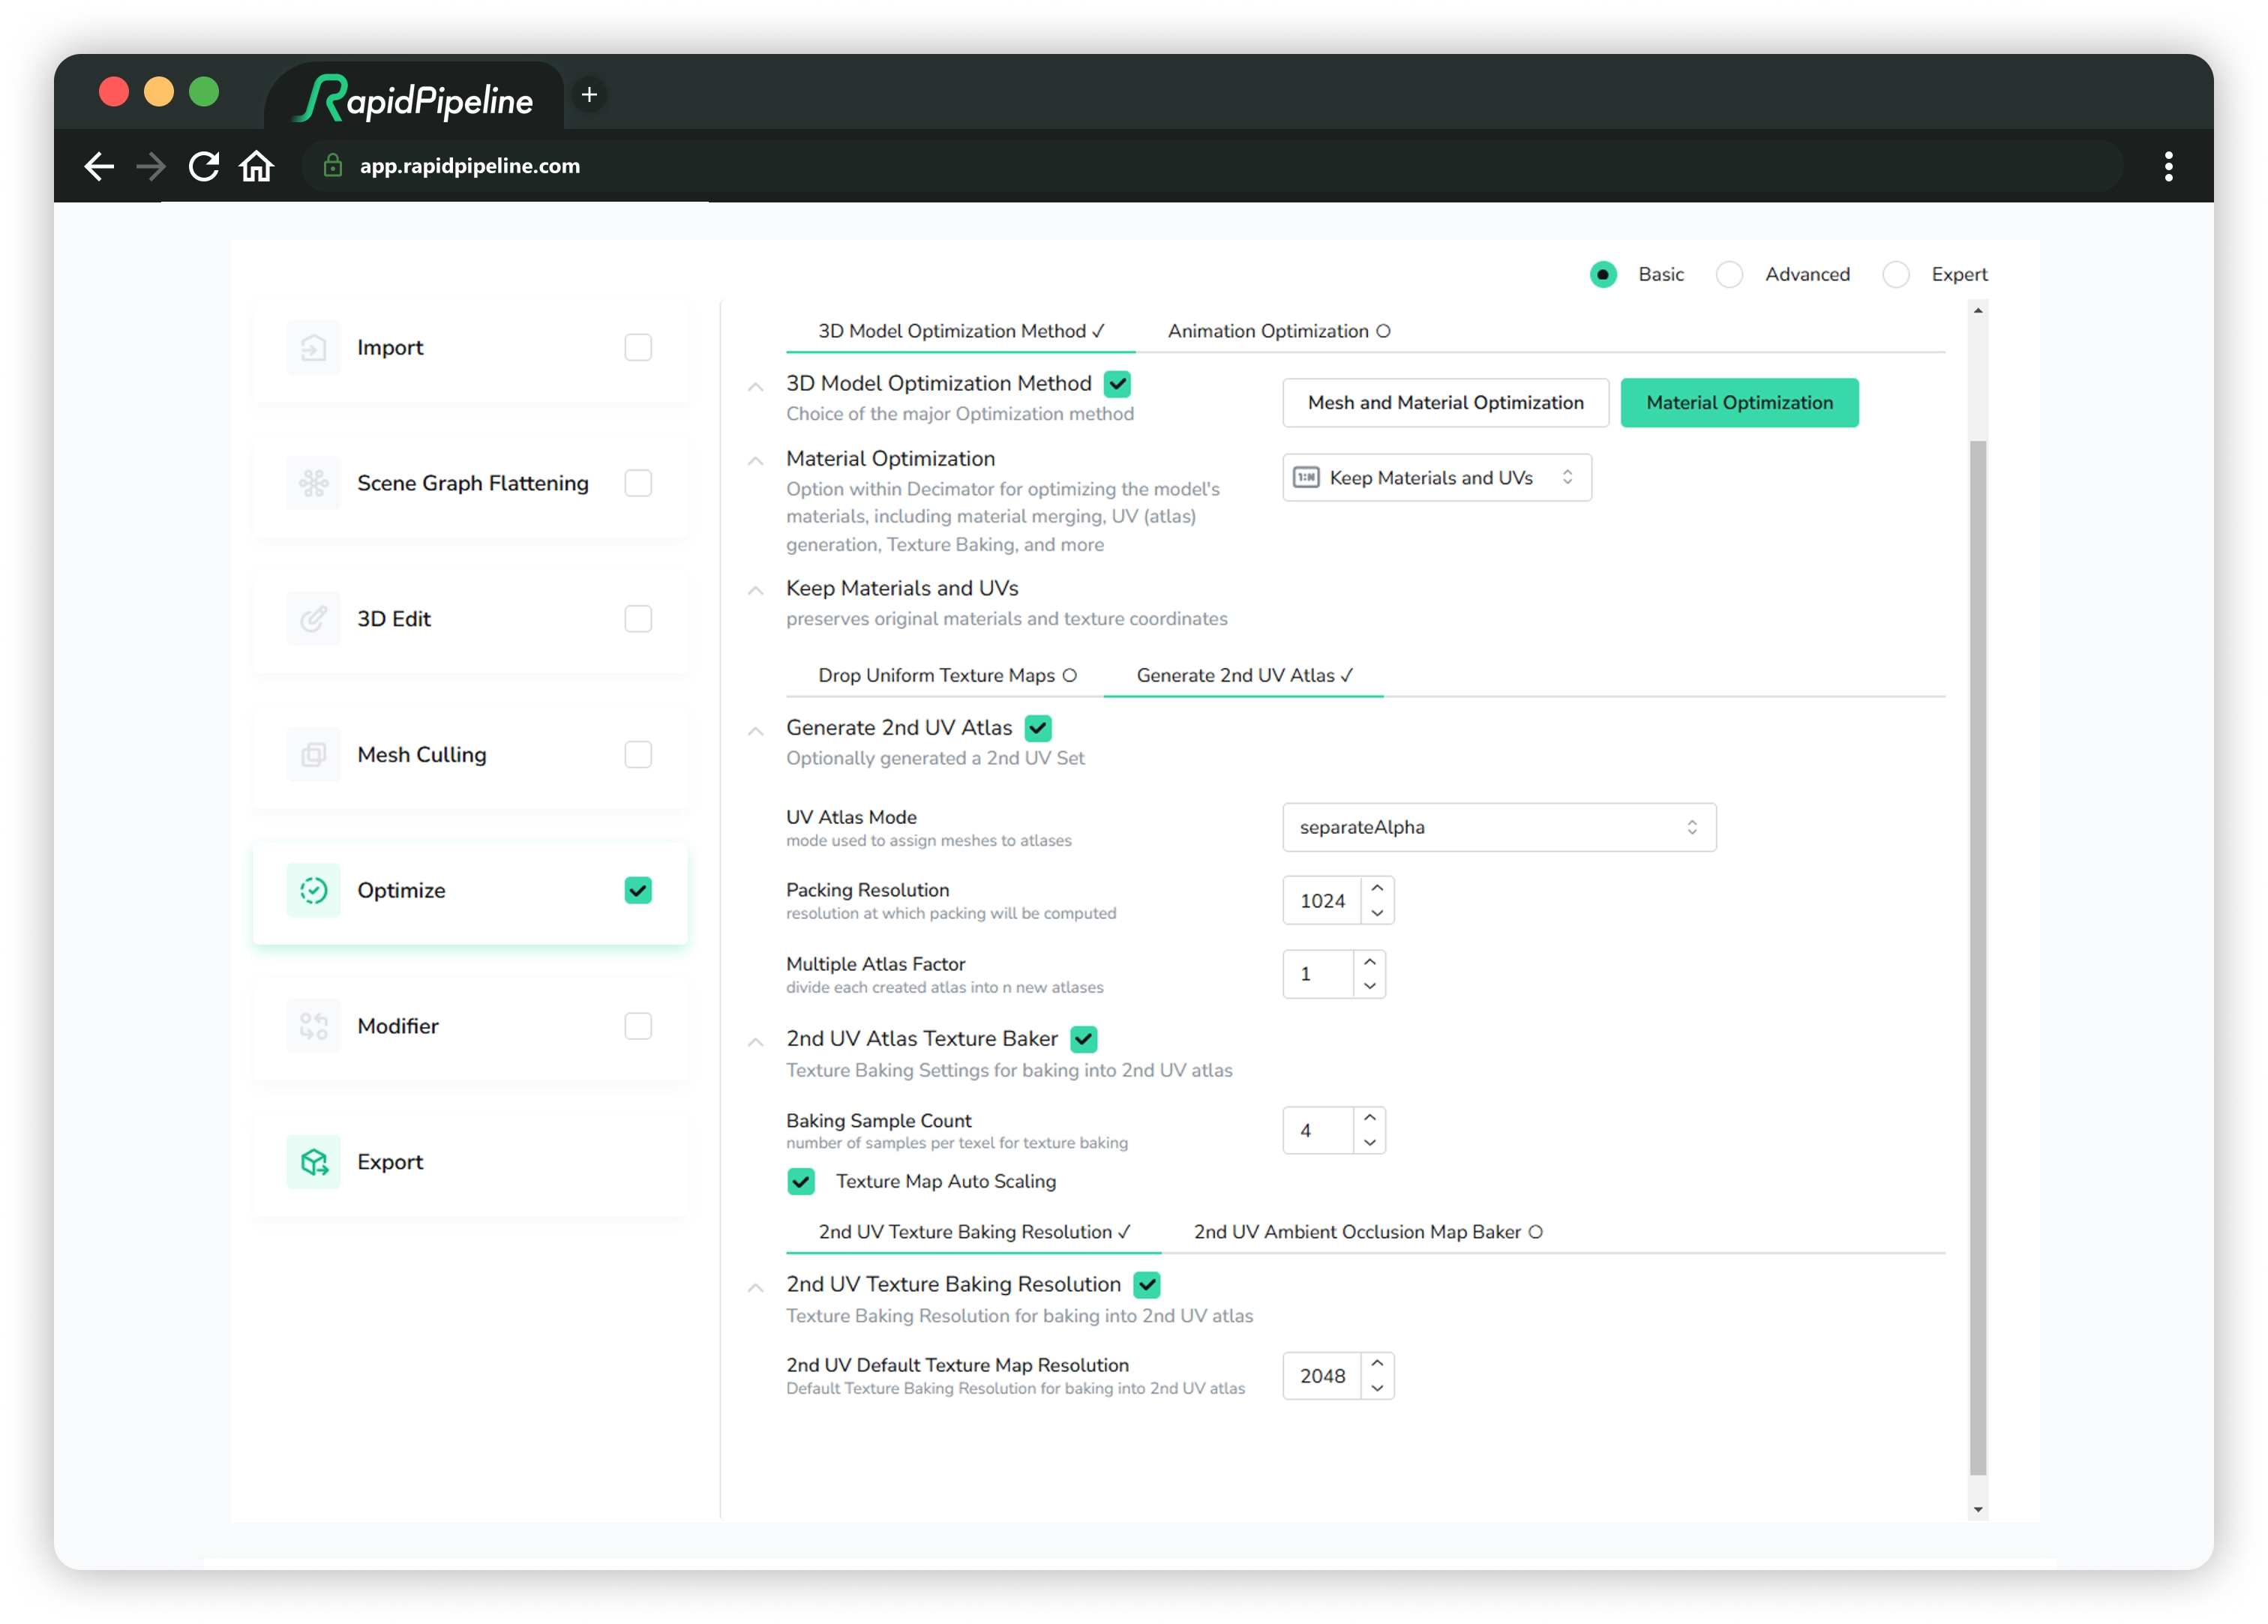
Task: Open Drop Uniform Texture Maps tab
Action: pos(946,676)
